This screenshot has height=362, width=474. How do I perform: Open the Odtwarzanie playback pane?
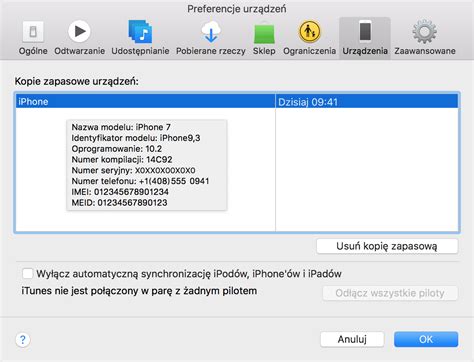79,38
